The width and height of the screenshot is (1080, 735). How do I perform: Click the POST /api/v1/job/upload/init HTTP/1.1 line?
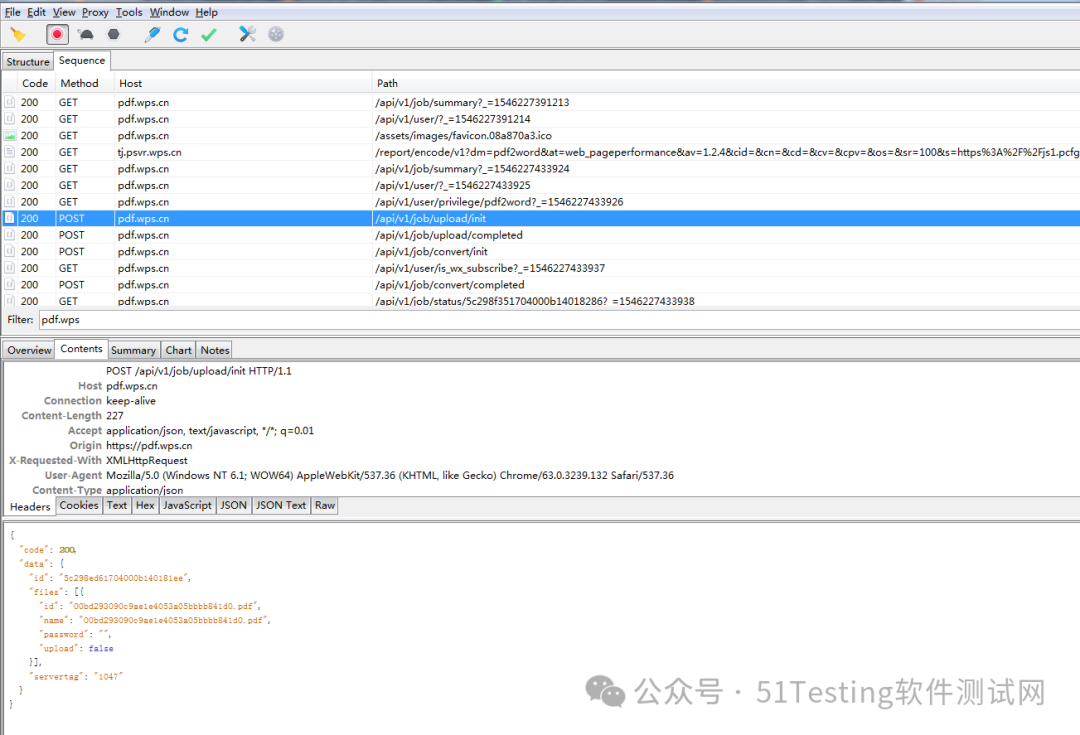tap(198, 371)
